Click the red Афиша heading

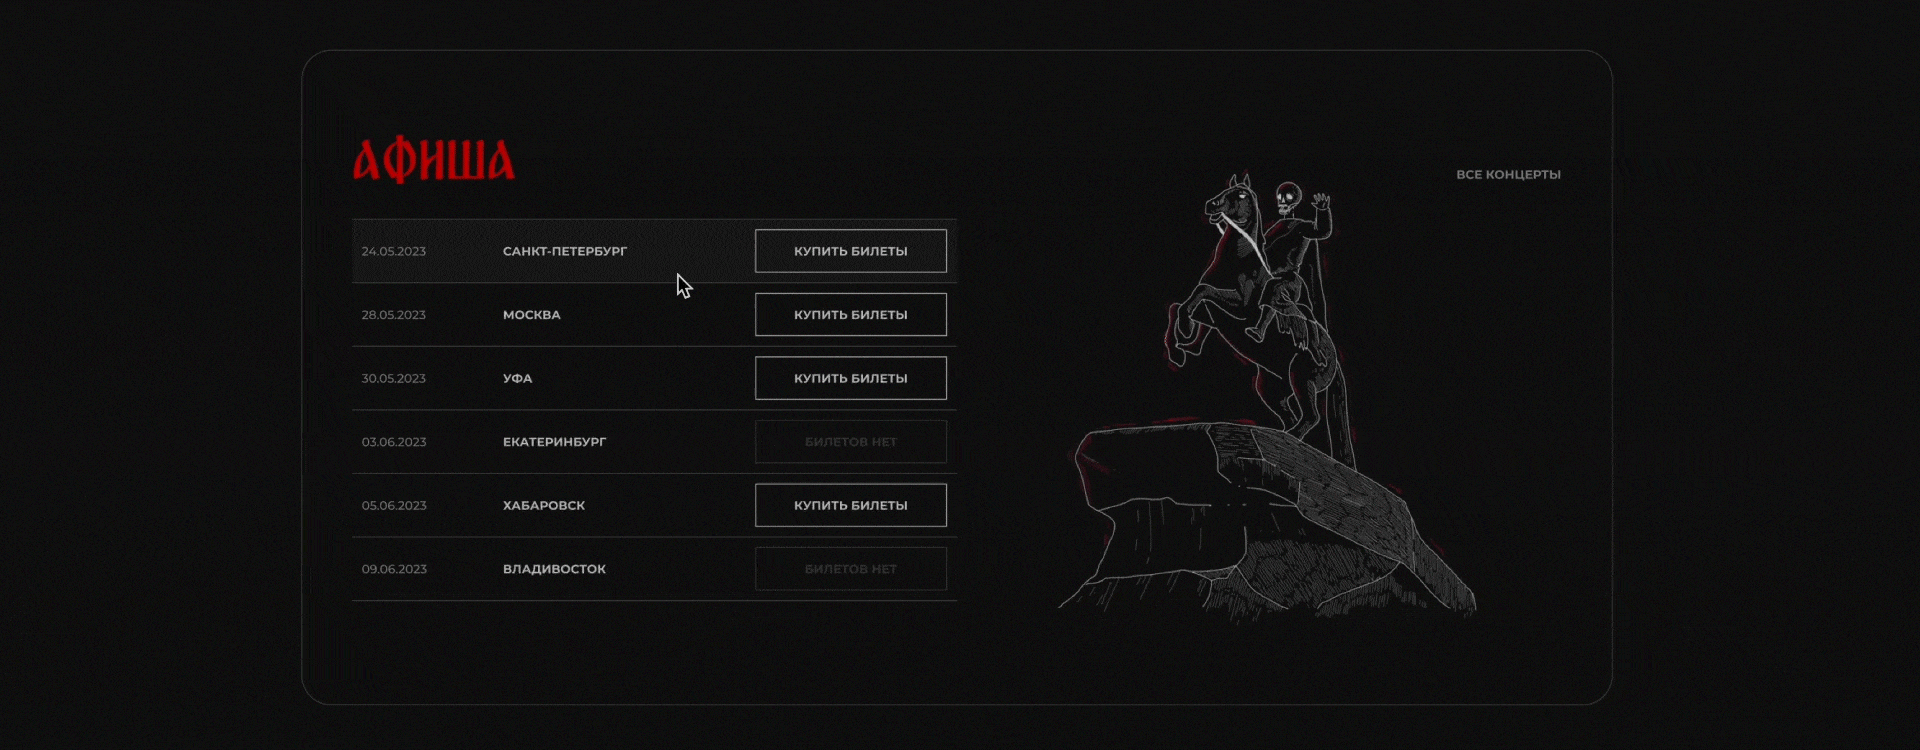433,161
